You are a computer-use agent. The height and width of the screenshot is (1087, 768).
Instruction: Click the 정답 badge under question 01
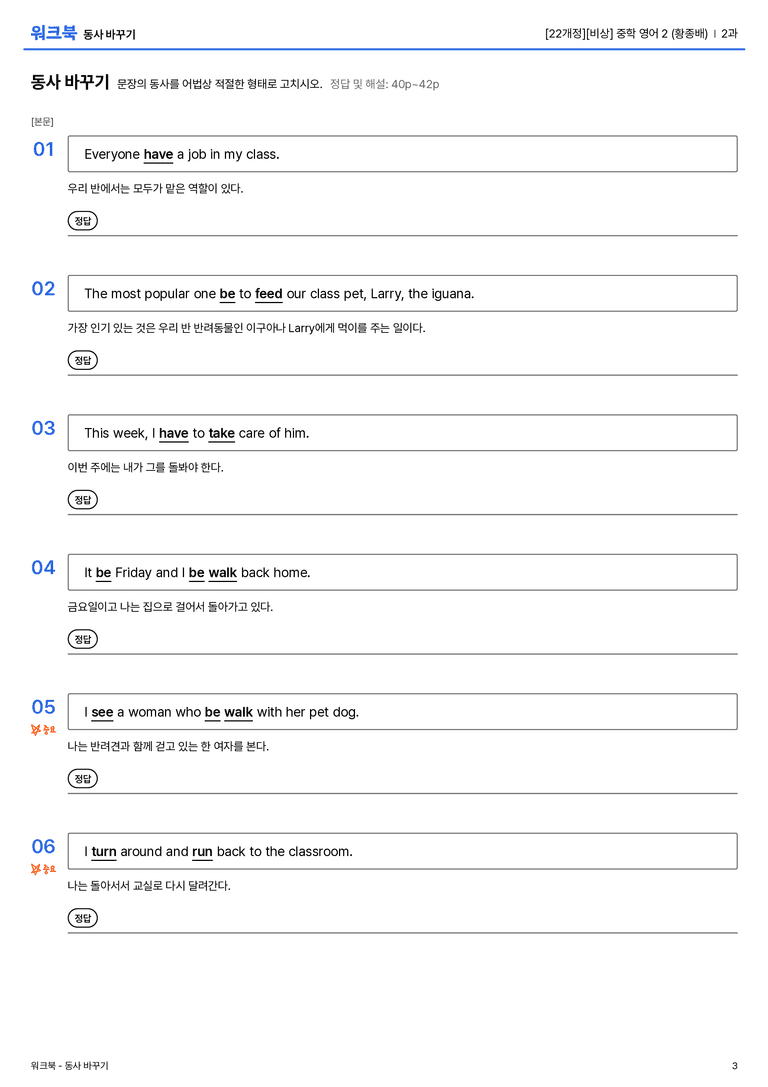point(82,221)
